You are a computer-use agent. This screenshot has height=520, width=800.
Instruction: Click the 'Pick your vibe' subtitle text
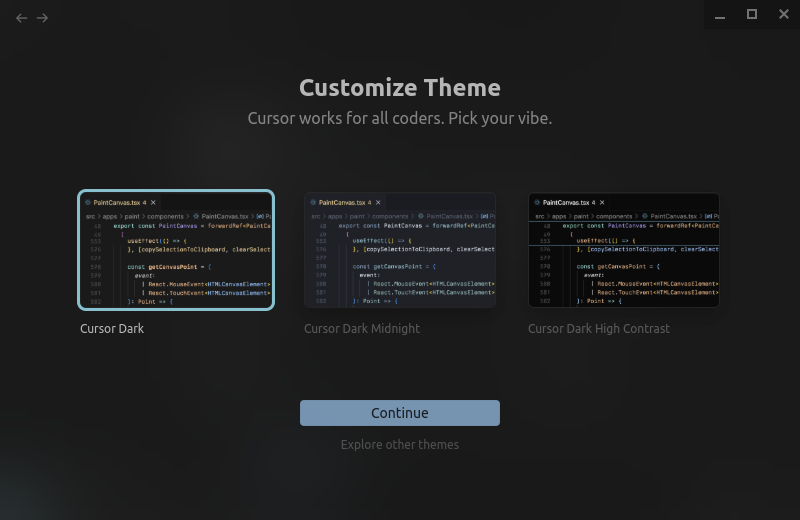(500, 118)
